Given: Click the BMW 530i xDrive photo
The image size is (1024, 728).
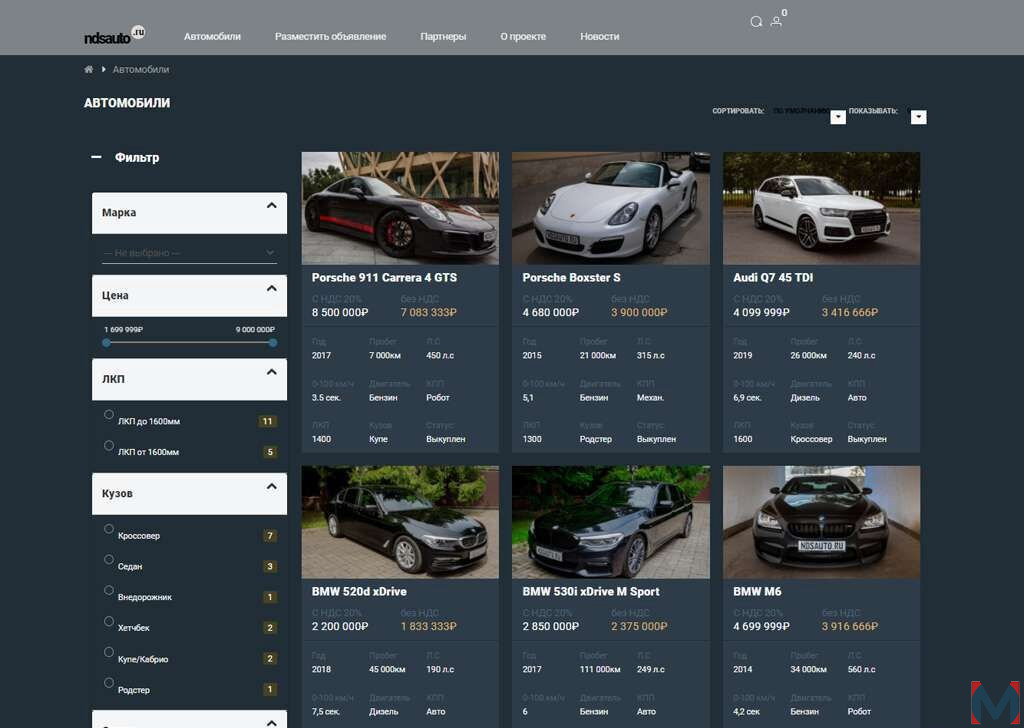Looking at the screenshot, I should point(611,522).
